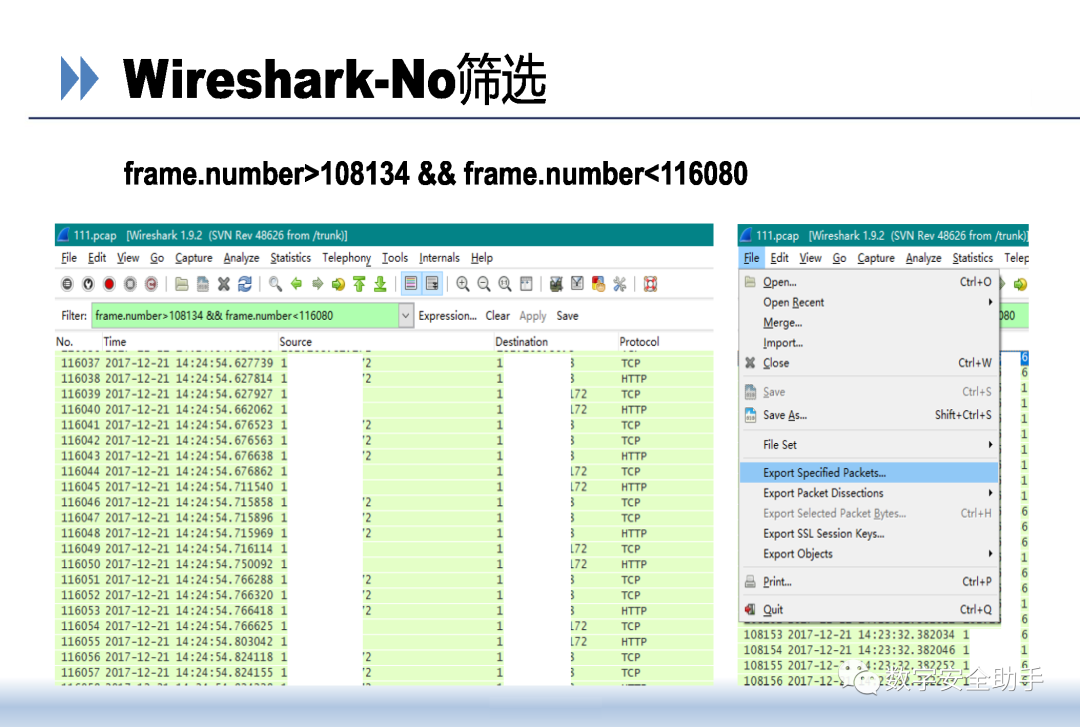This screenshot has width=1080, height=727.
Task: Open preferences tools icon
Action: click(x=619, y=284)
